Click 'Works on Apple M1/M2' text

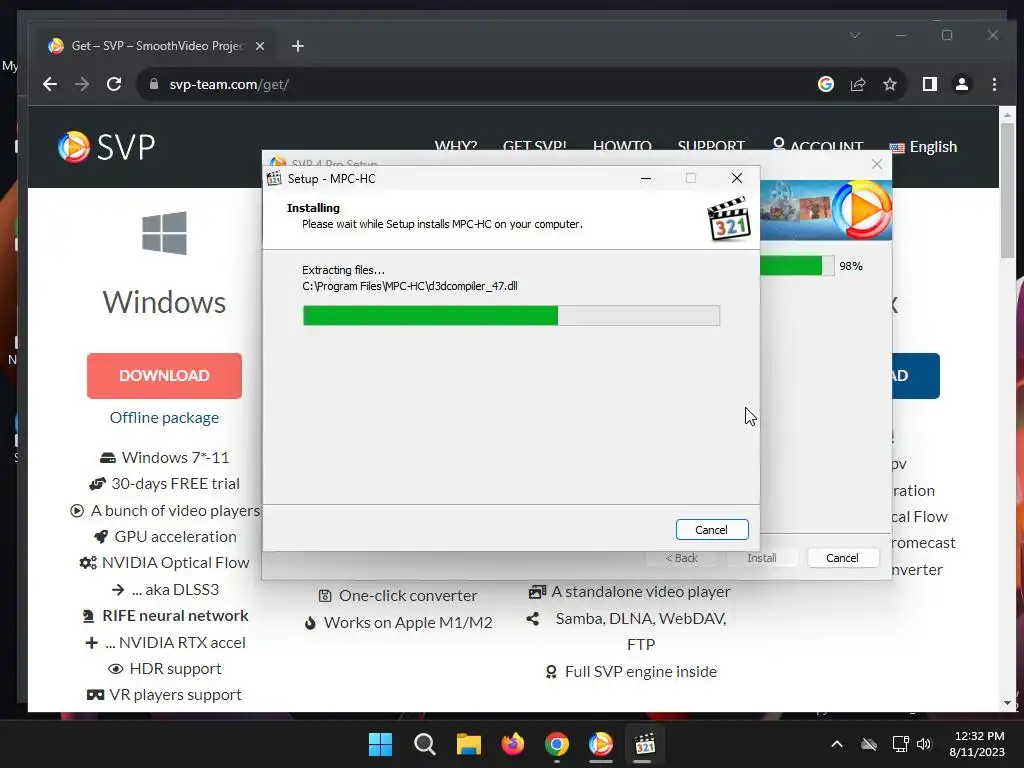[x=408, y=622]
